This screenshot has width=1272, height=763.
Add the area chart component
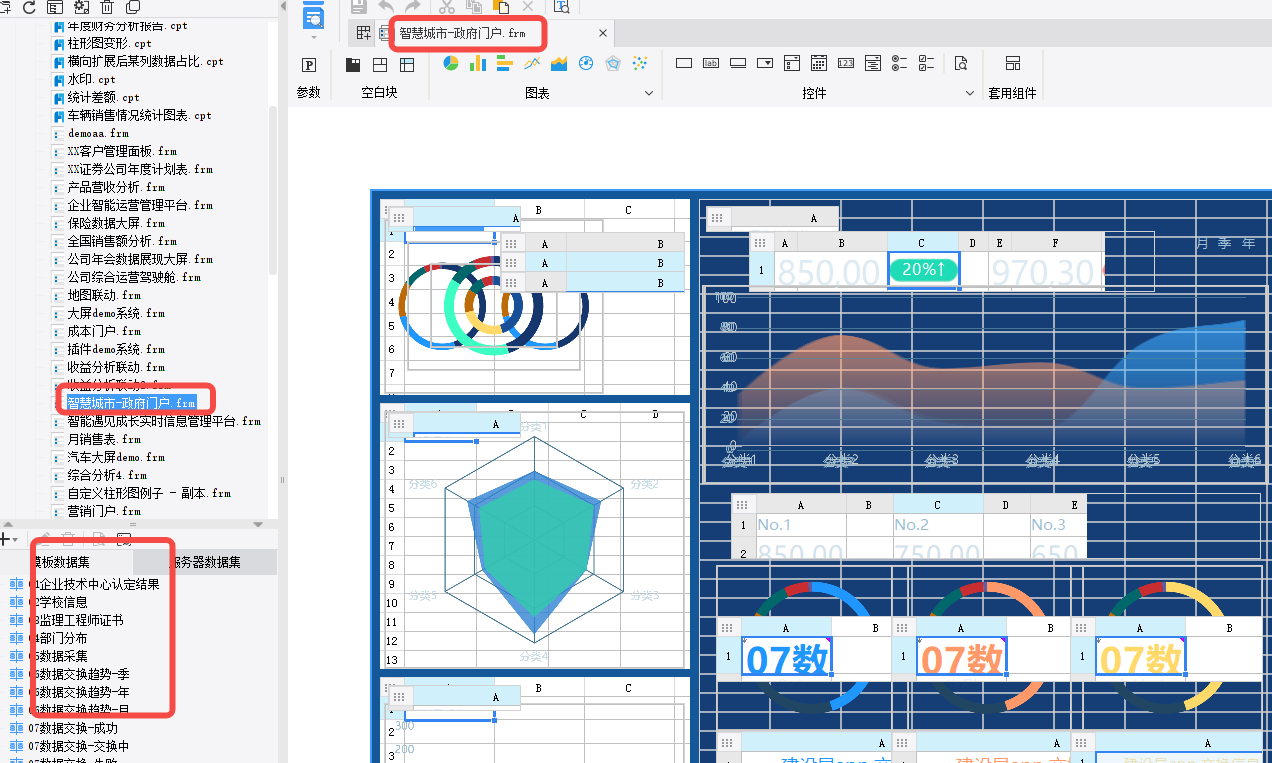pyautogui.click(x=559, y=64)
